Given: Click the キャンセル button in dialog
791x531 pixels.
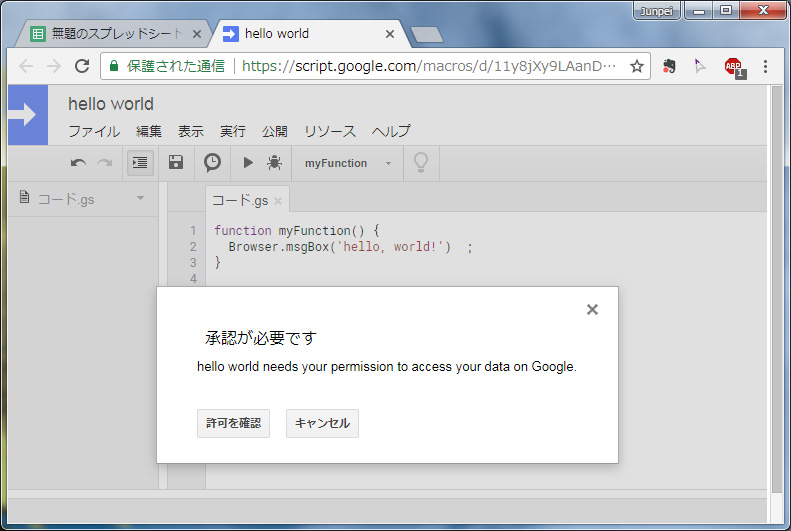Looking at the screenshot, I should (x=322, y=423).
